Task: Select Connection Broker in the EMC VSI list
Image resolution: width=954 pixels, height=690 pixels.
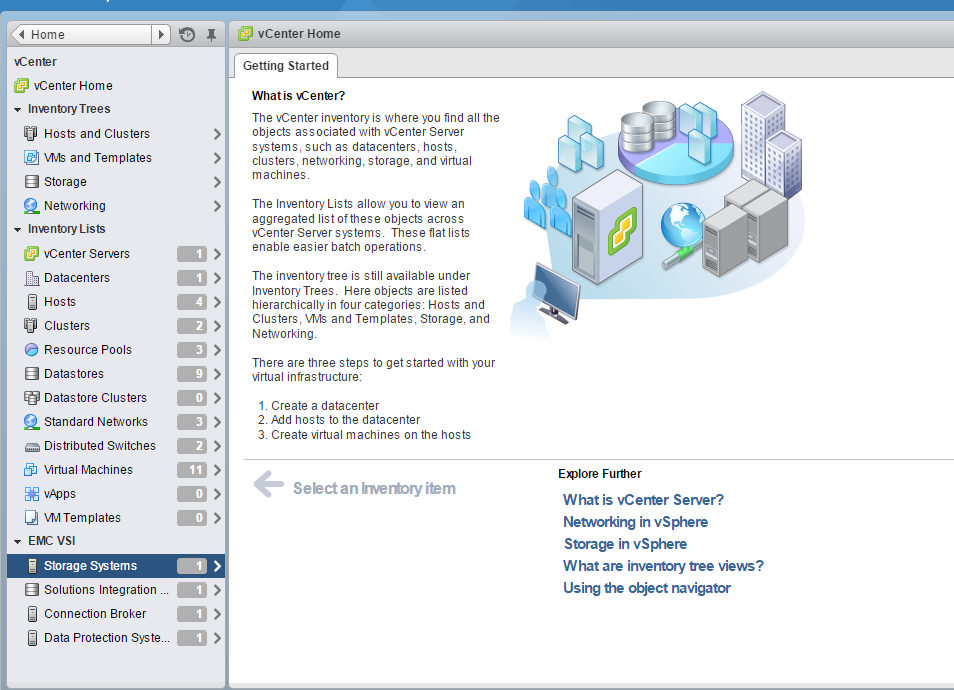Action: pos(95,614)
